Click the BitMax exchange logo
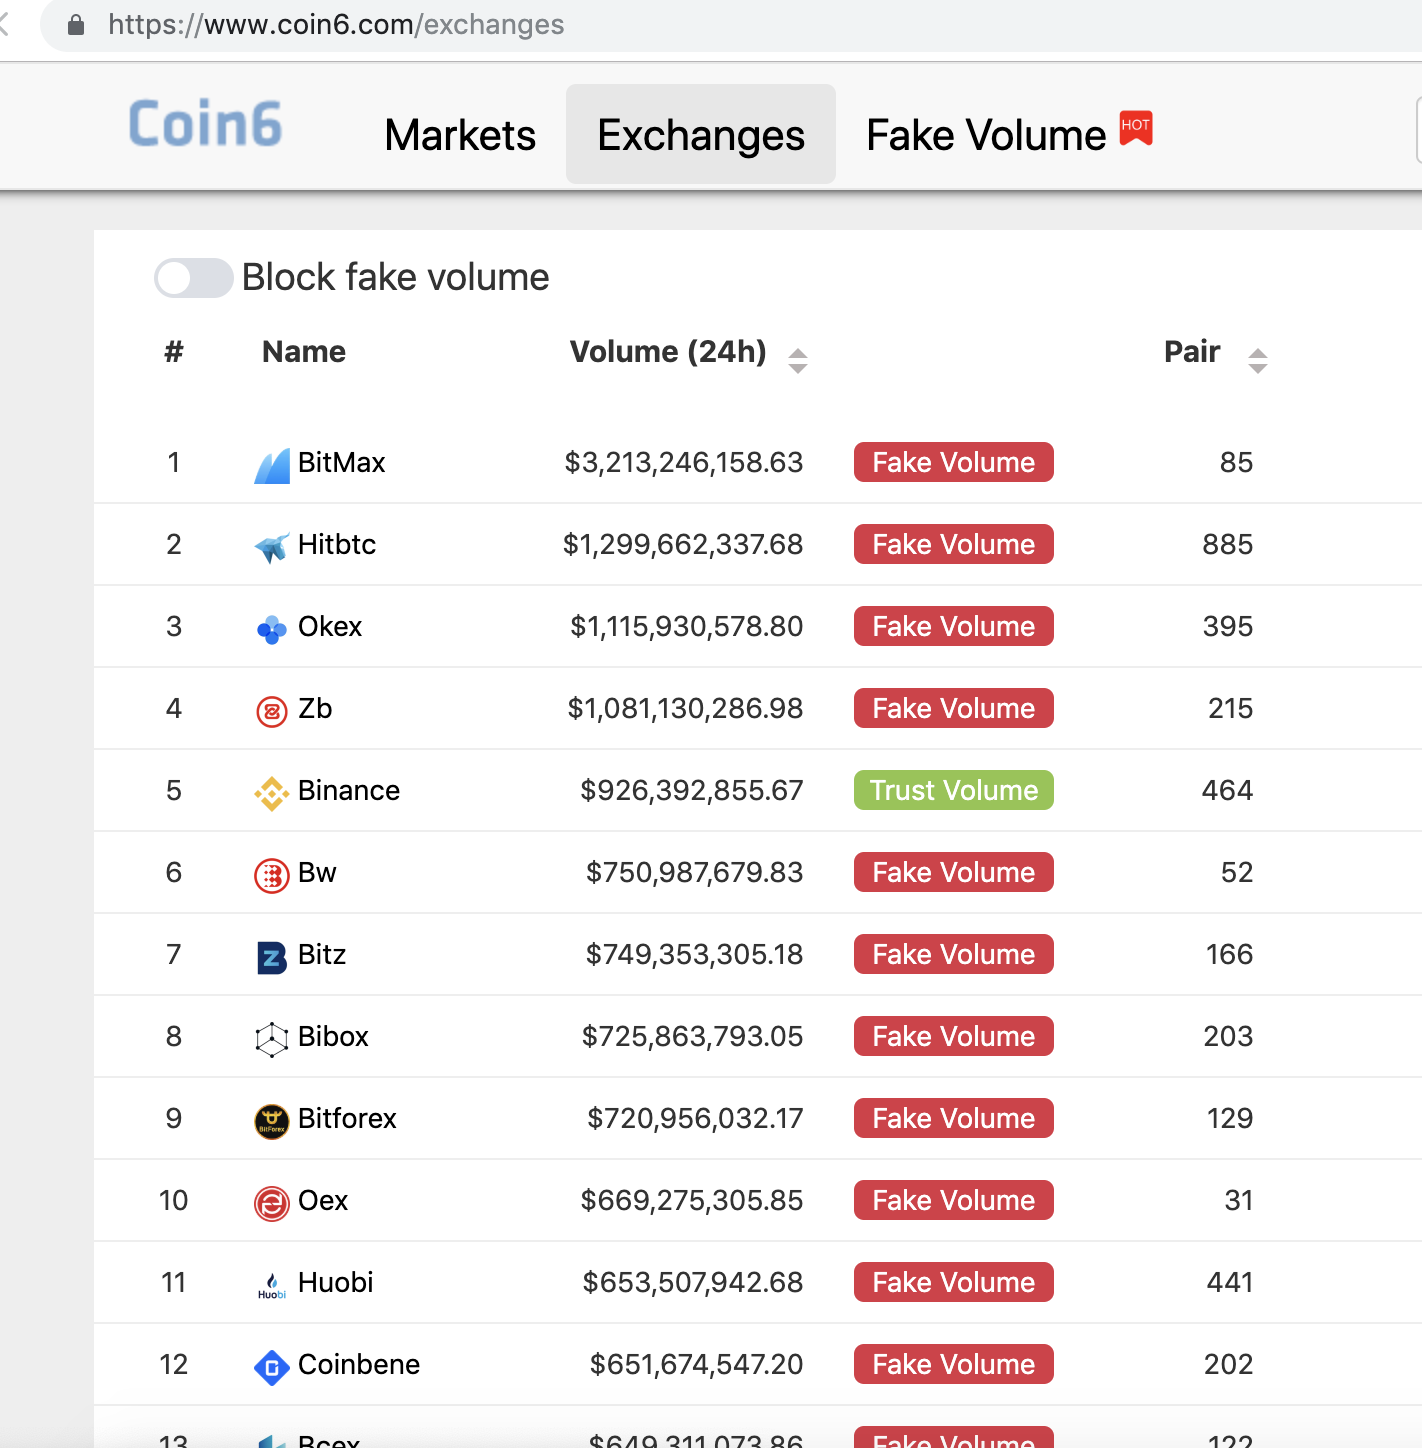 270,462
